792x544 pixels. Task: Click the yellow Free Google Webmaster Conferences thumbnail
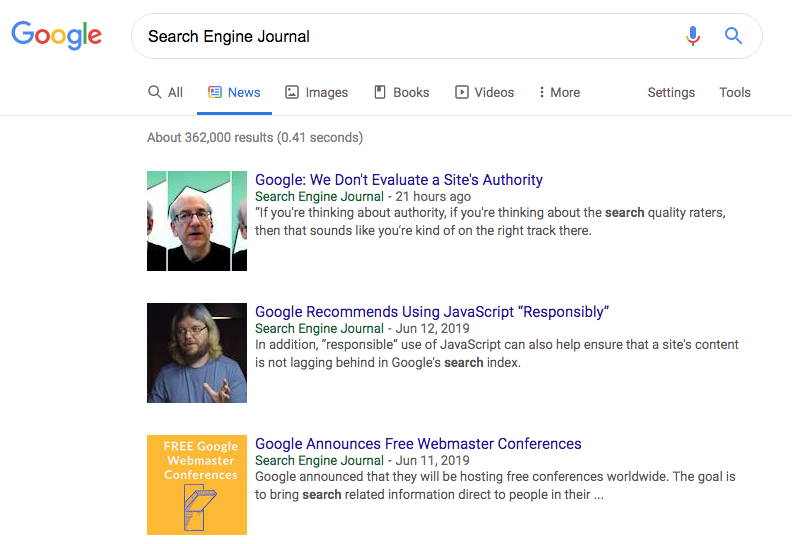tap(197, 485)
